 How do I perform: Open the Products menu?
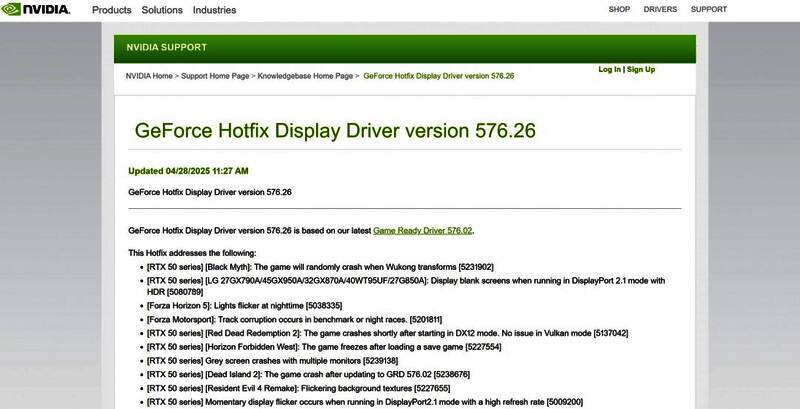coord(111,10)
